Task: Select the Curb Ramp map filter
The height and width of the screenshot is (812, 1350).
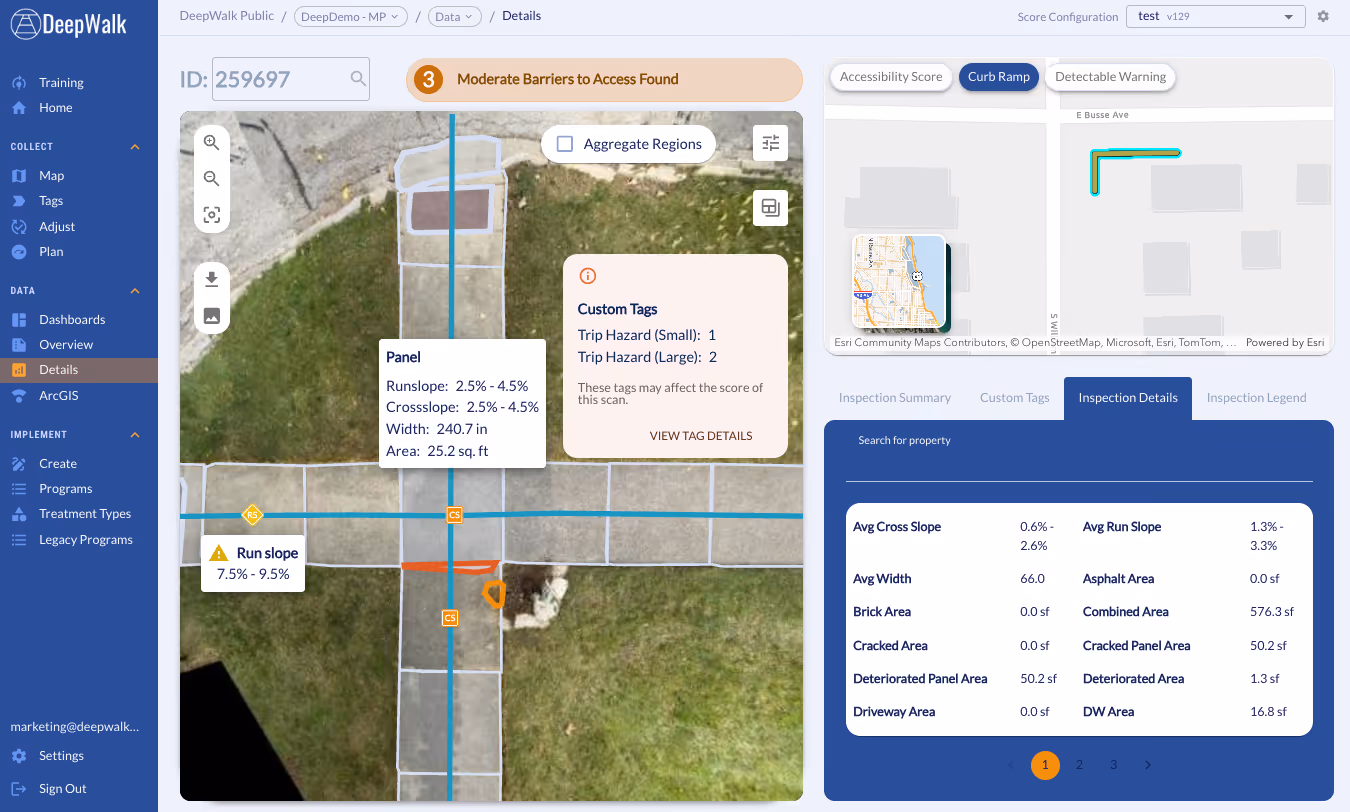Action: [999, 77]
